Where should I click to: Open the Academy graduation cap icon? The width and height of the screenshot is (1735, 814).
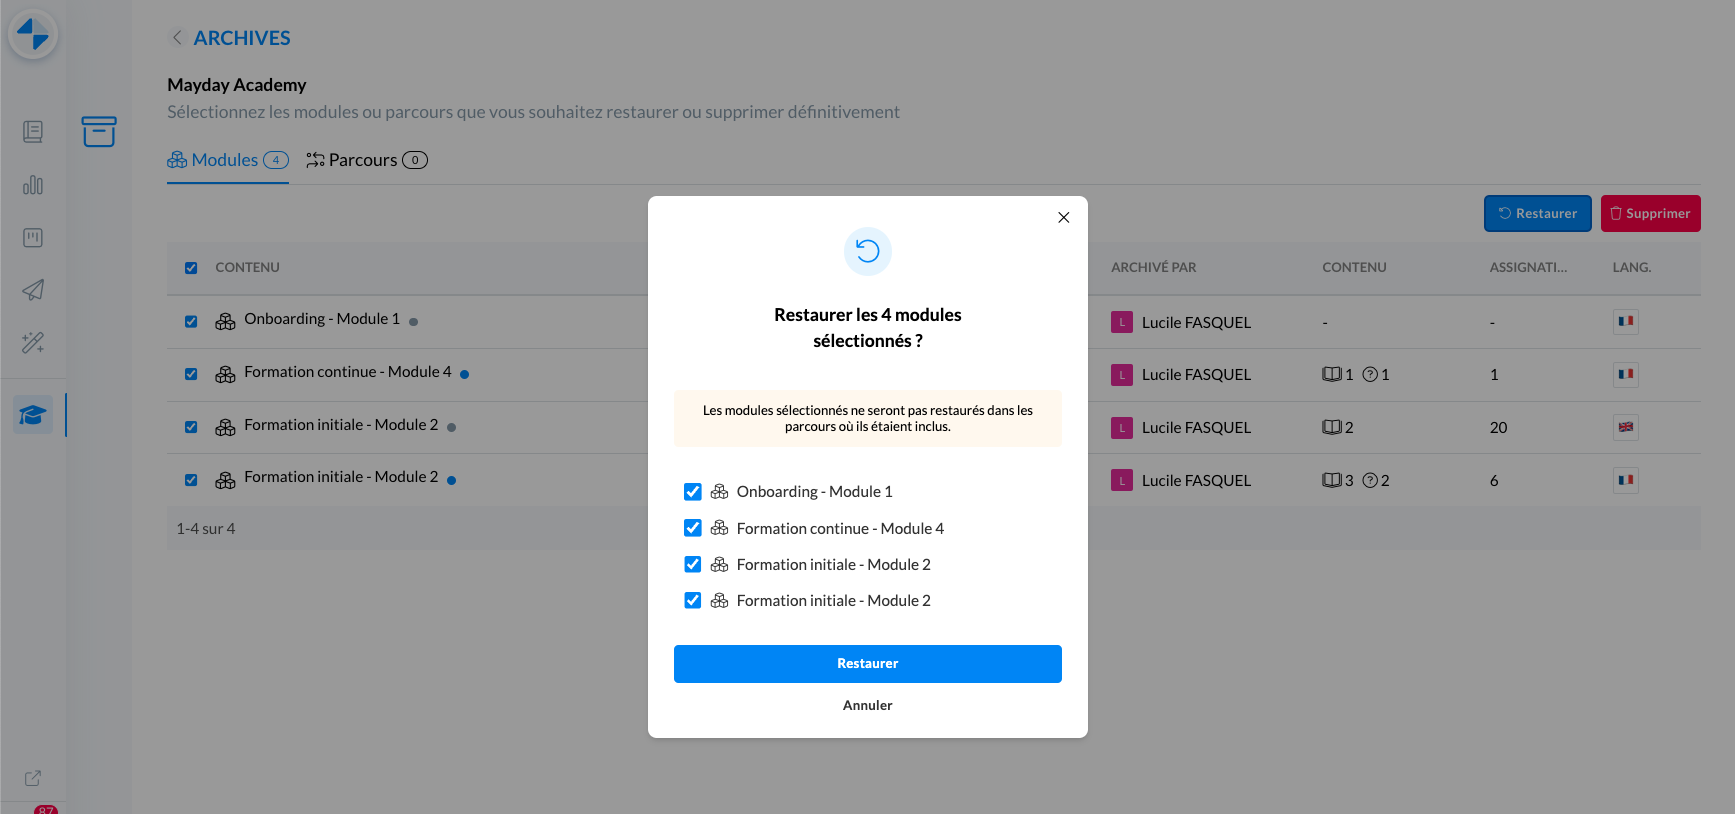[33, 415]
